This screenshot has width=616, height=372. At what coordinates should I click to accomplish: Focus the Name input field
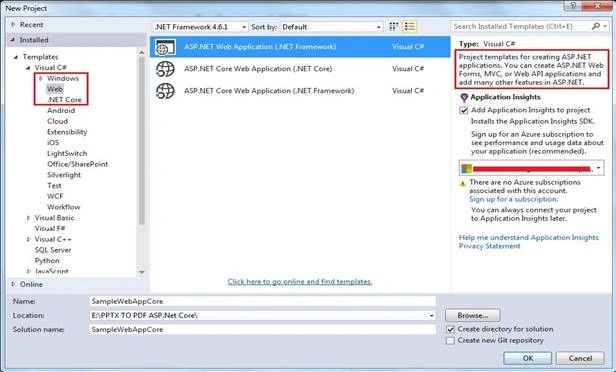(262, 301)
